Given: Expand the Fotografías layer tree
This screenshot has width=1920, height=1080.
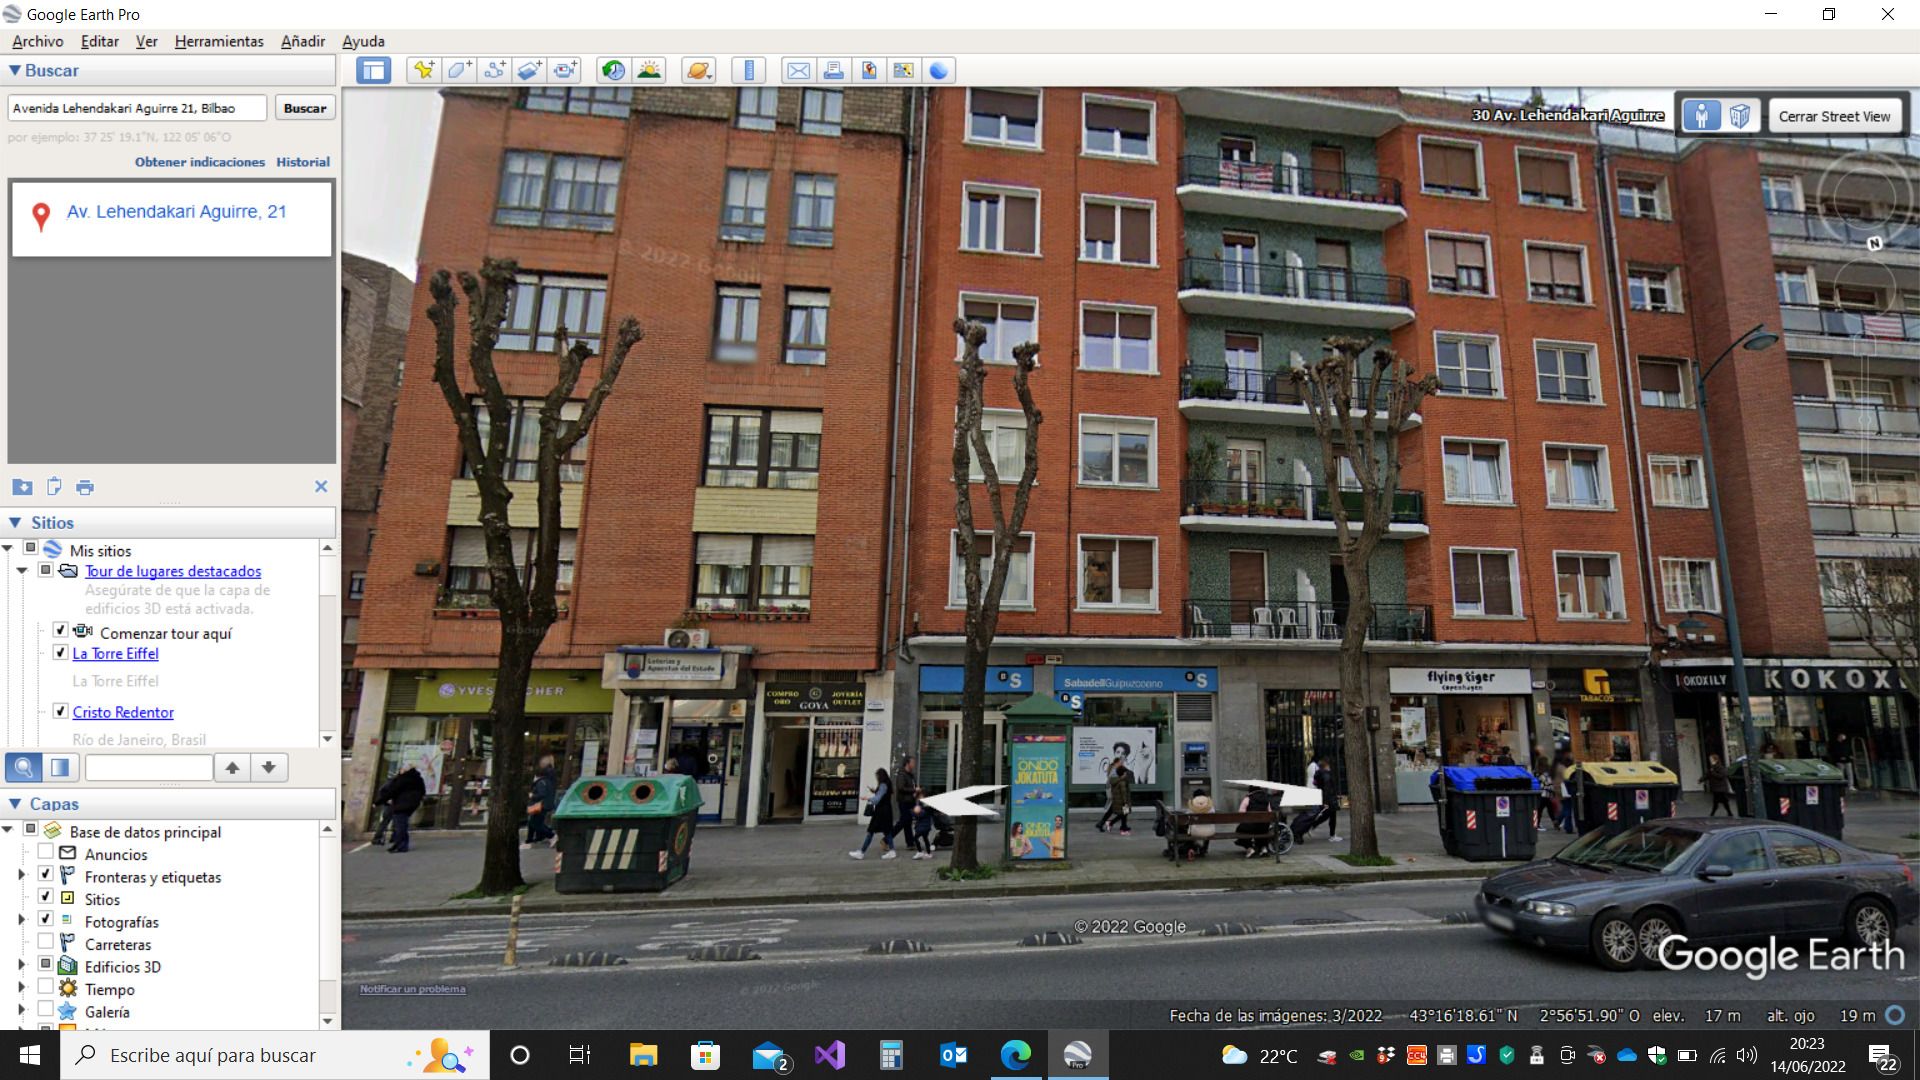Looking at the screenshot, I should tap(22, 919).
